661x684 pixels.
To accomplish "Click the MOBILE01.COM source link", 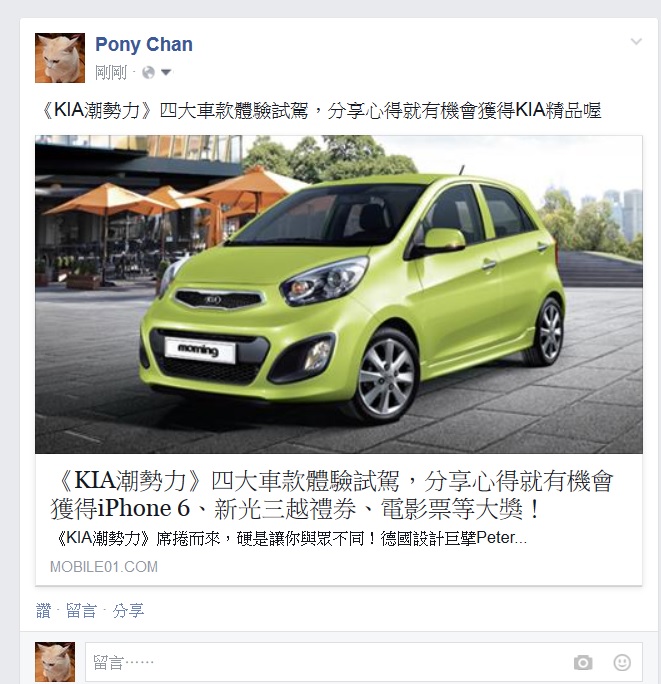I will point(104,567).
